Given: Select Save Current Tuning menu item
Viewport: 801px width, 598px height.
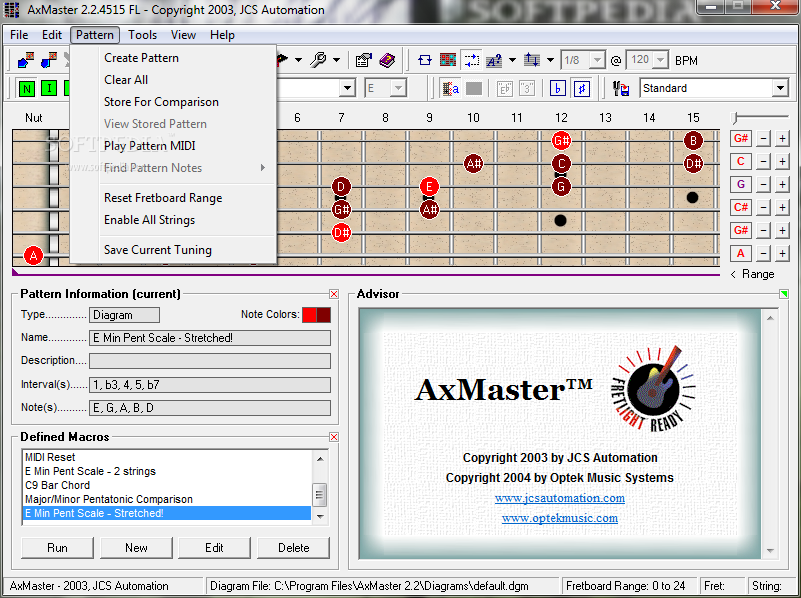Looking at the screenshot, I should pos(158,250).
